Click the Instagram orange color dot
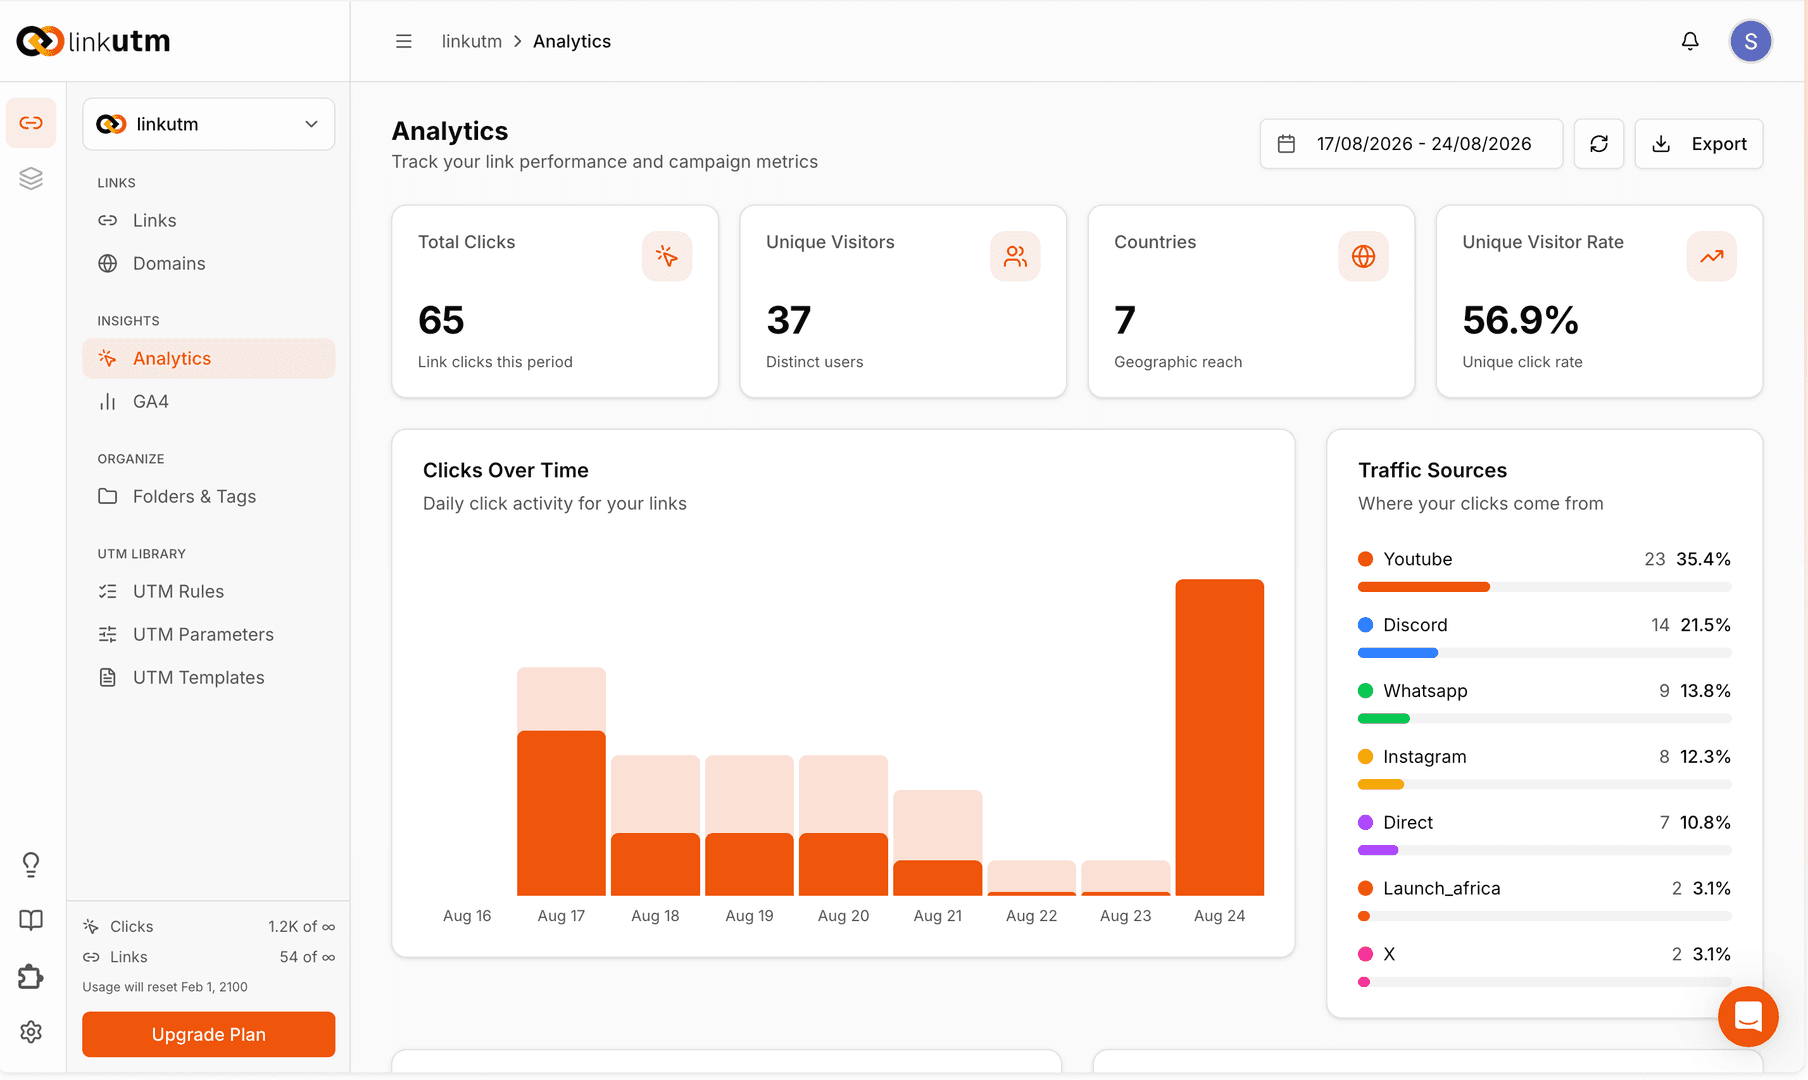The image size is (1808, 1080). [1365, 757]
